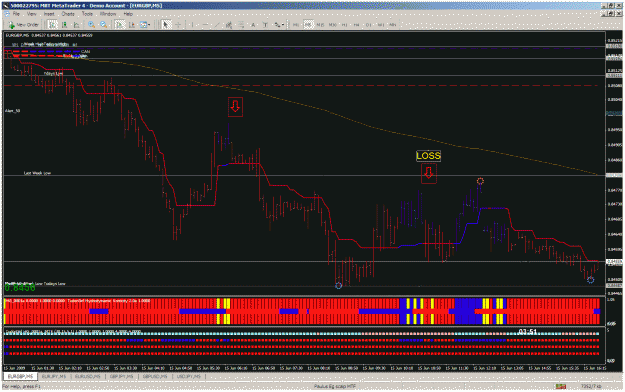Open the Window menu
This screenshot has width=625, height=392.
108,14
